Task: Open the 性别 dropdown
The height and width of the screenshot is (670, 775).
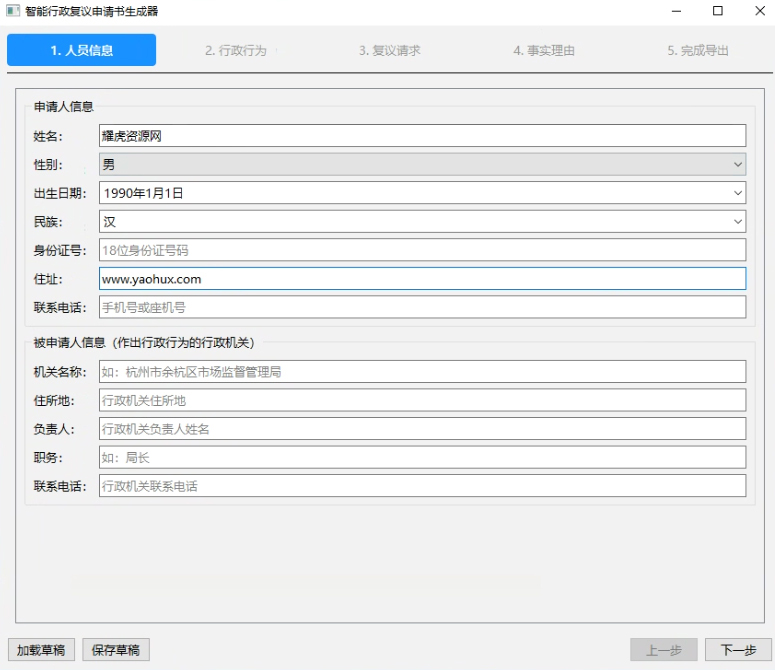Action: pos(421,164)
